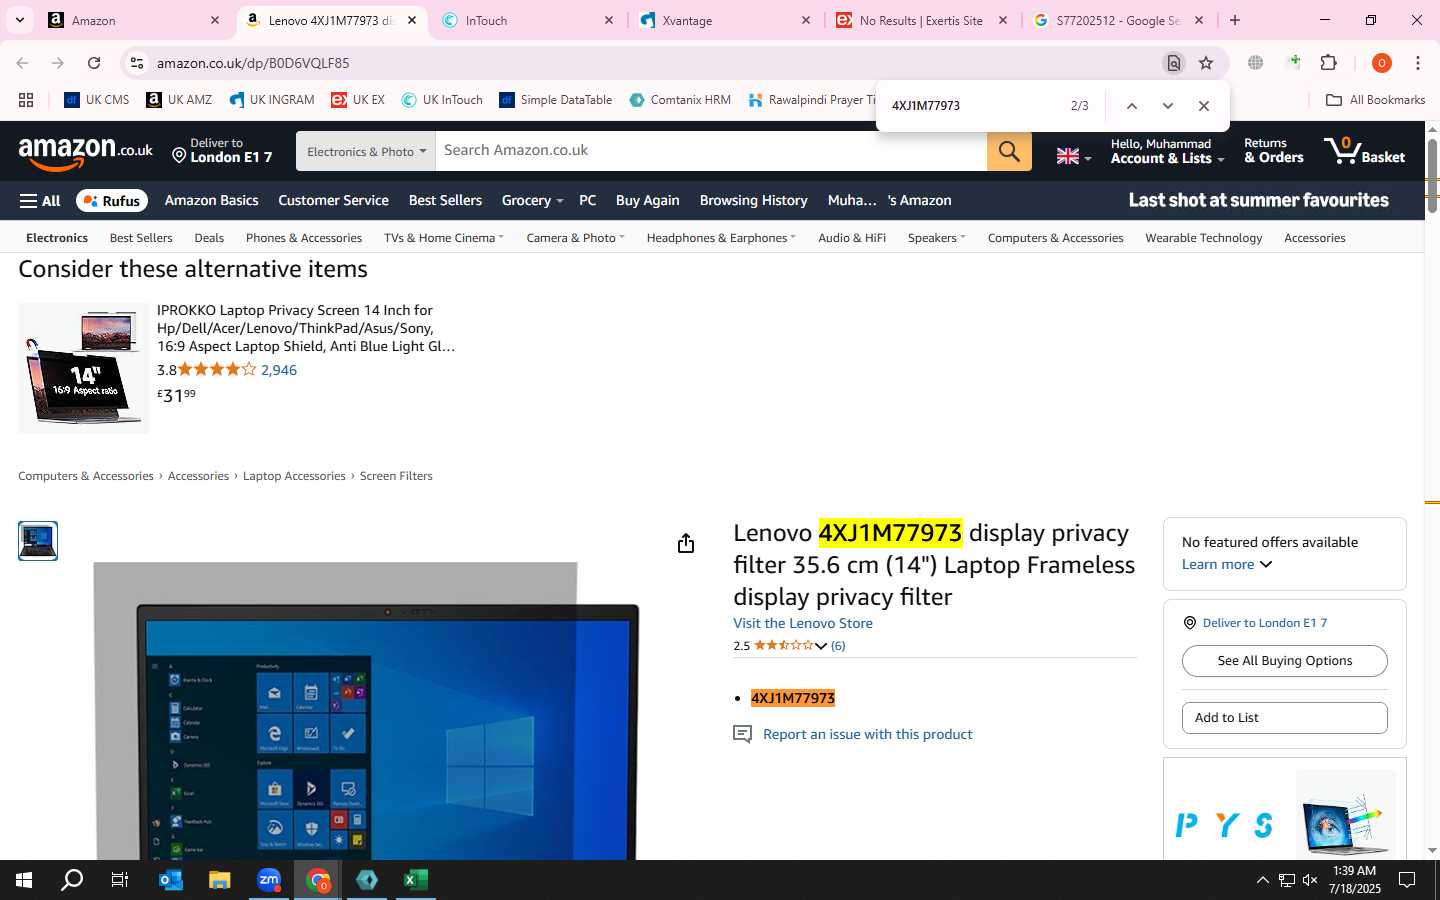Close the InTouch tab
This screenshot has height=900, width=1440.
point(608,20)
